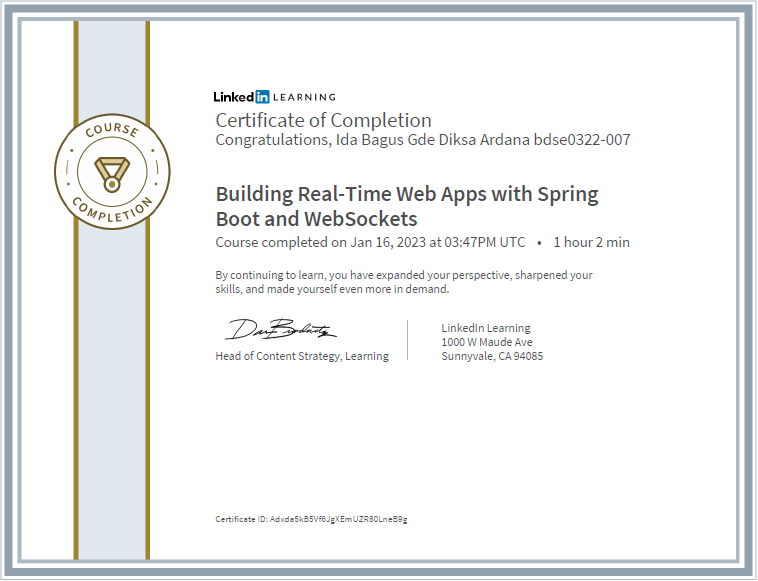Click the handwritten signature
This screenshot has height=581, width=758.
coord(280,329)
